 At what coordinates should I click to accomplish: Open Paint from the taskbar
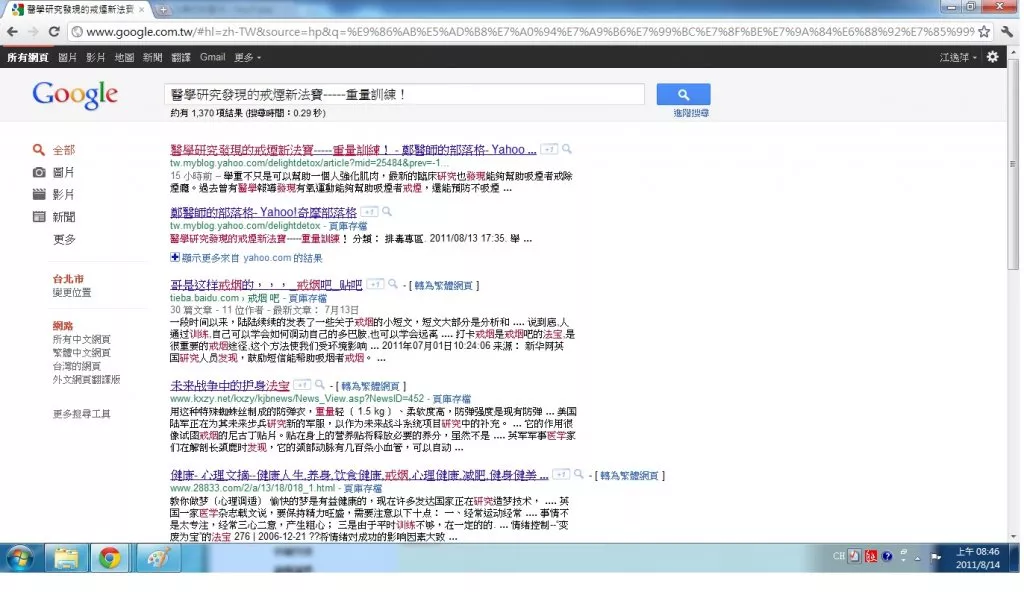click(157, 558)
